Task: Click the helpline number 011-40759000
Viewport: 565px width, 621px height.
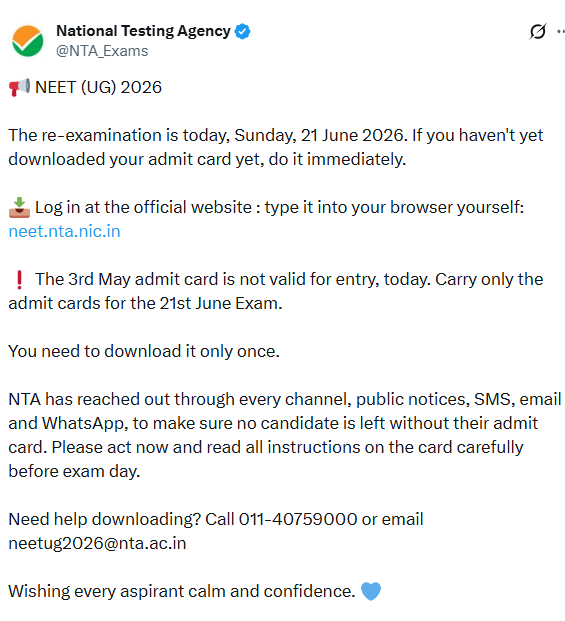Action: (298, 519)
